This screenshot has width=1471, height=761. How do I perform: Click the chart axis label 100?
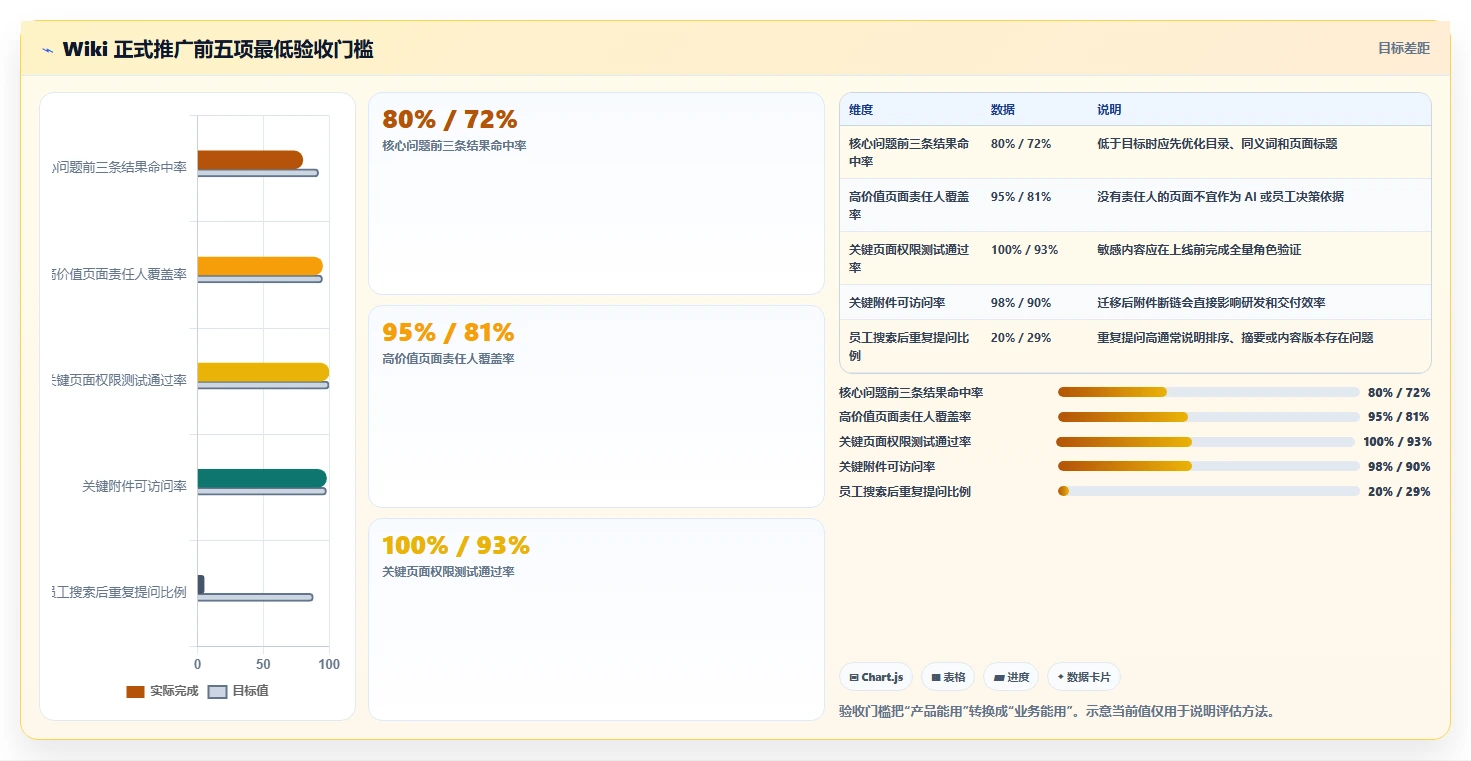(x=329, y=664)
